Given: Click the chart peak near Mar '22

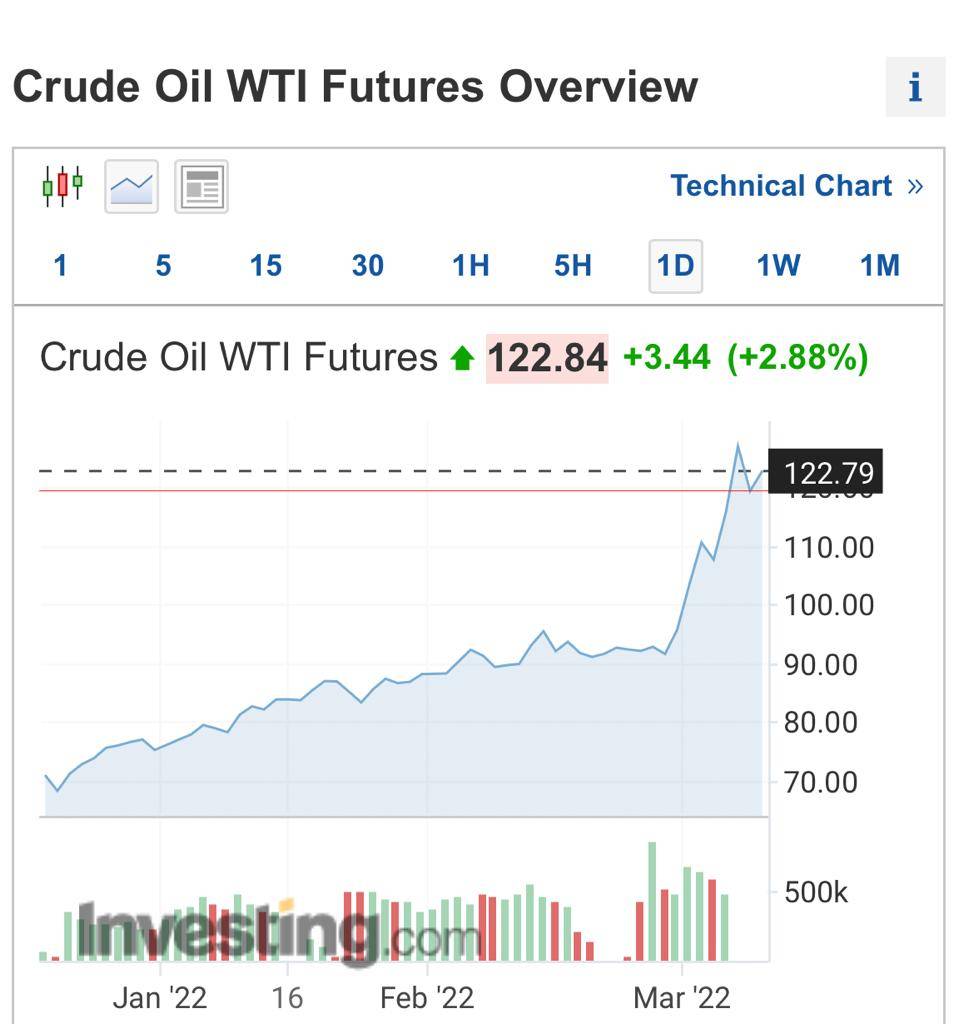Looking at the screenshot, I should [738, 445].
